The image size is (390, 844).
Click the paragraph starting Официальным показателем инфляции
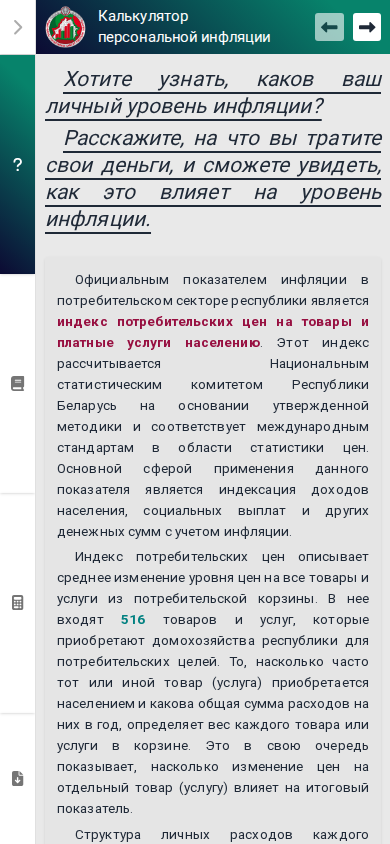[x=214, y=406]
